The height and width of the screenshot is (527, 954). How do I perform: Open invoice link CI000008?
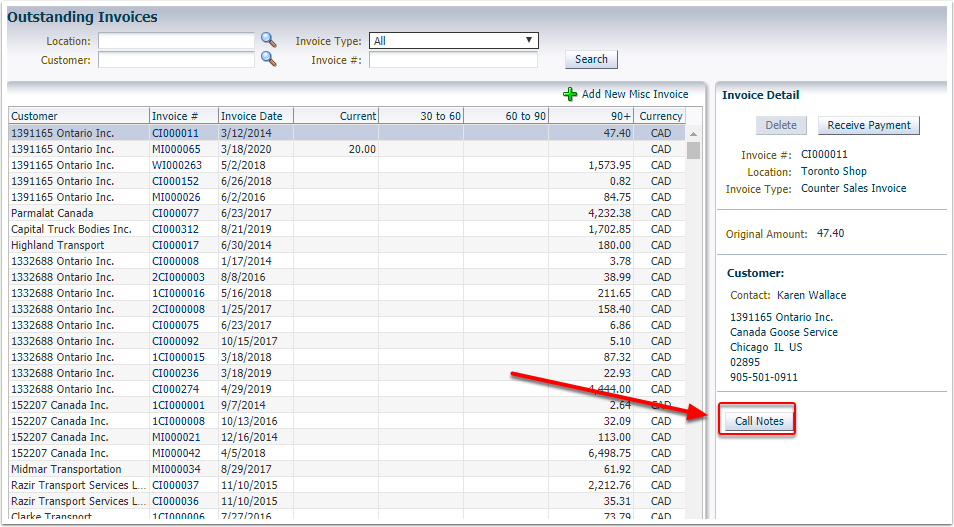(175, 261)
